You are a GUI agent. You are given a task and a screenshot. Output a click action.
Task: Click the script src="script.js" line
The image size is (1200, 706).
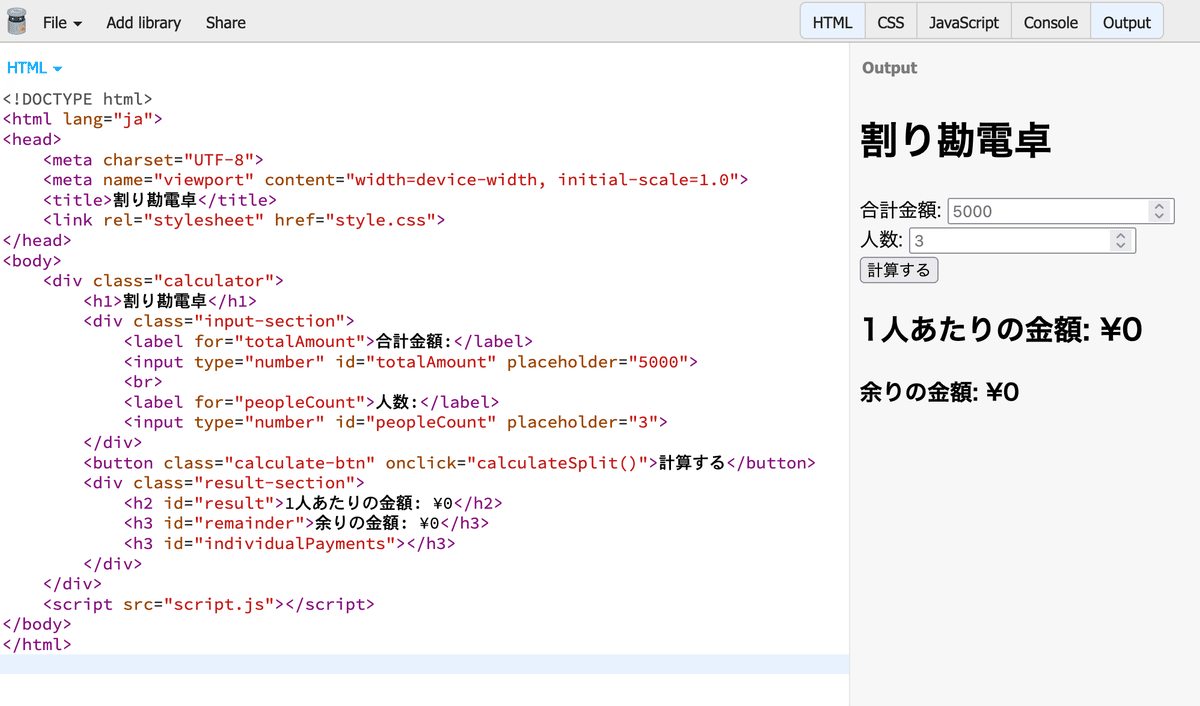click(209, 604)
